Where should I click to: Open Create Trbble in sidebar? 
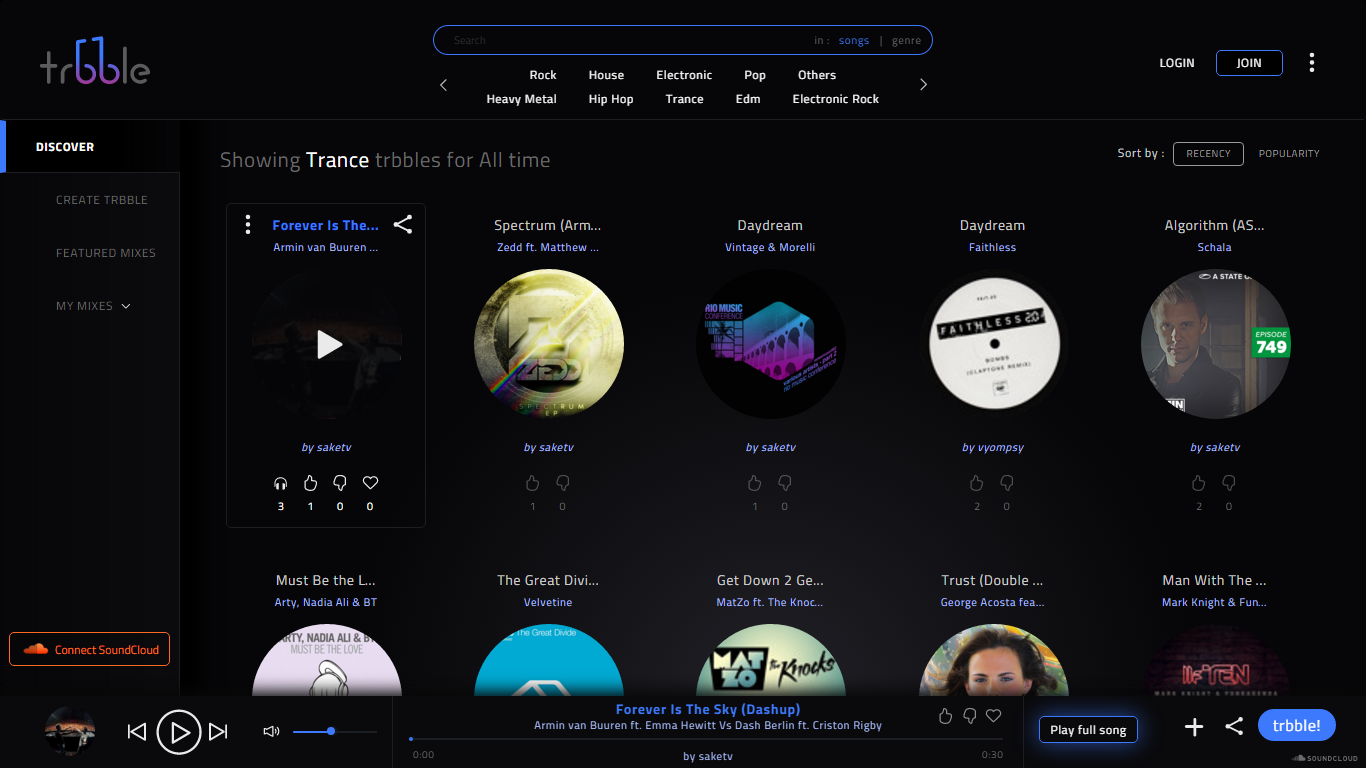101,200
